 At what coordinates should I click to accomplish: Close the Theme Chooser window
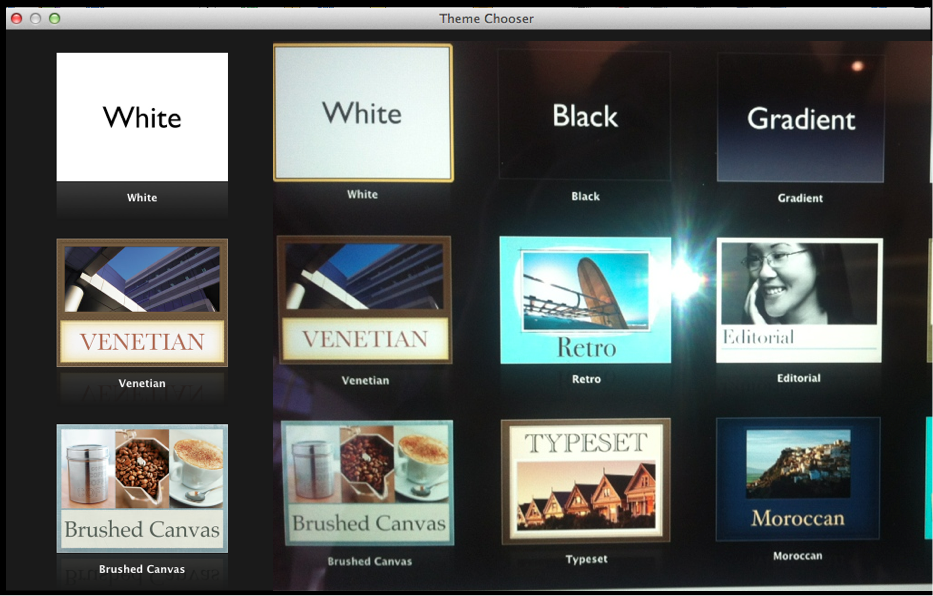16,18
